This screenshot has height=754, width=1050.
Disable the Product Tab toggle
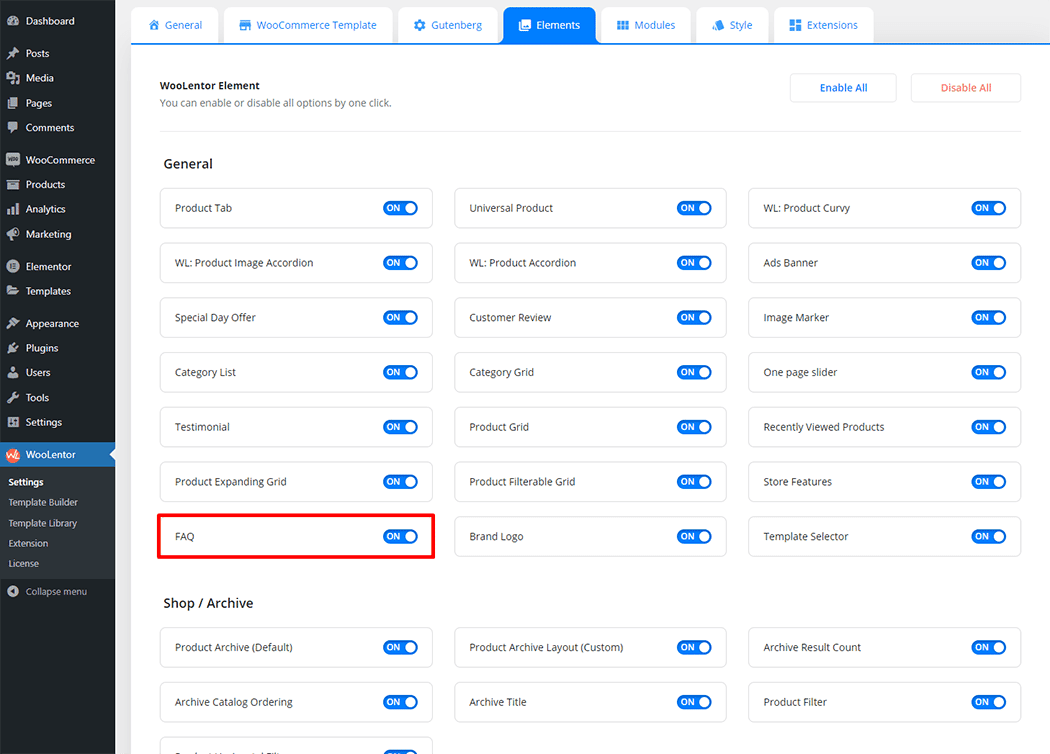tap(400, 209)
